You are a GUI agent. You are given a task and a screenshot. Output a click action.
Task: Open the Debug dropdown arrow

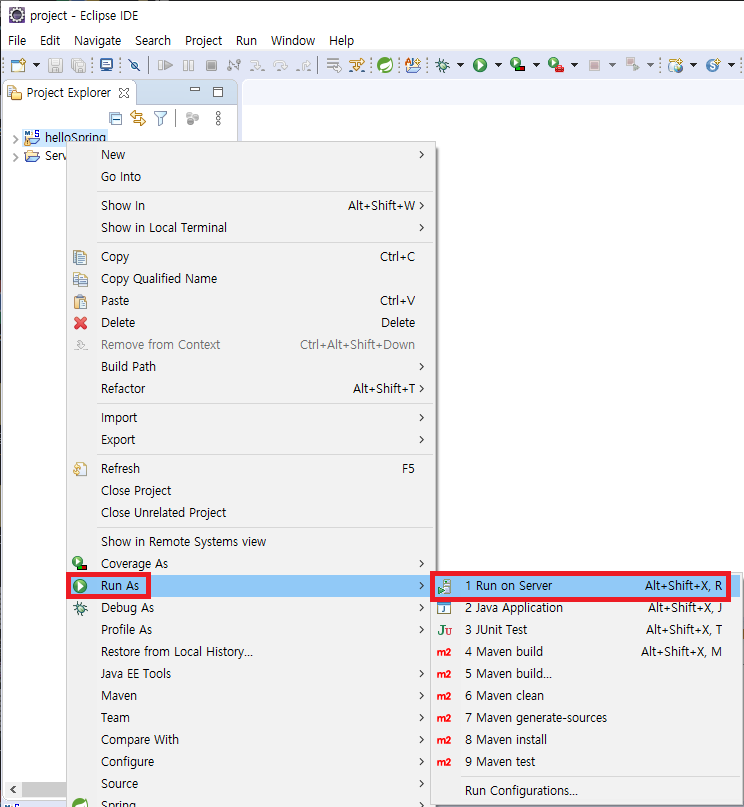pyautogui.click(x=460, y=65)
